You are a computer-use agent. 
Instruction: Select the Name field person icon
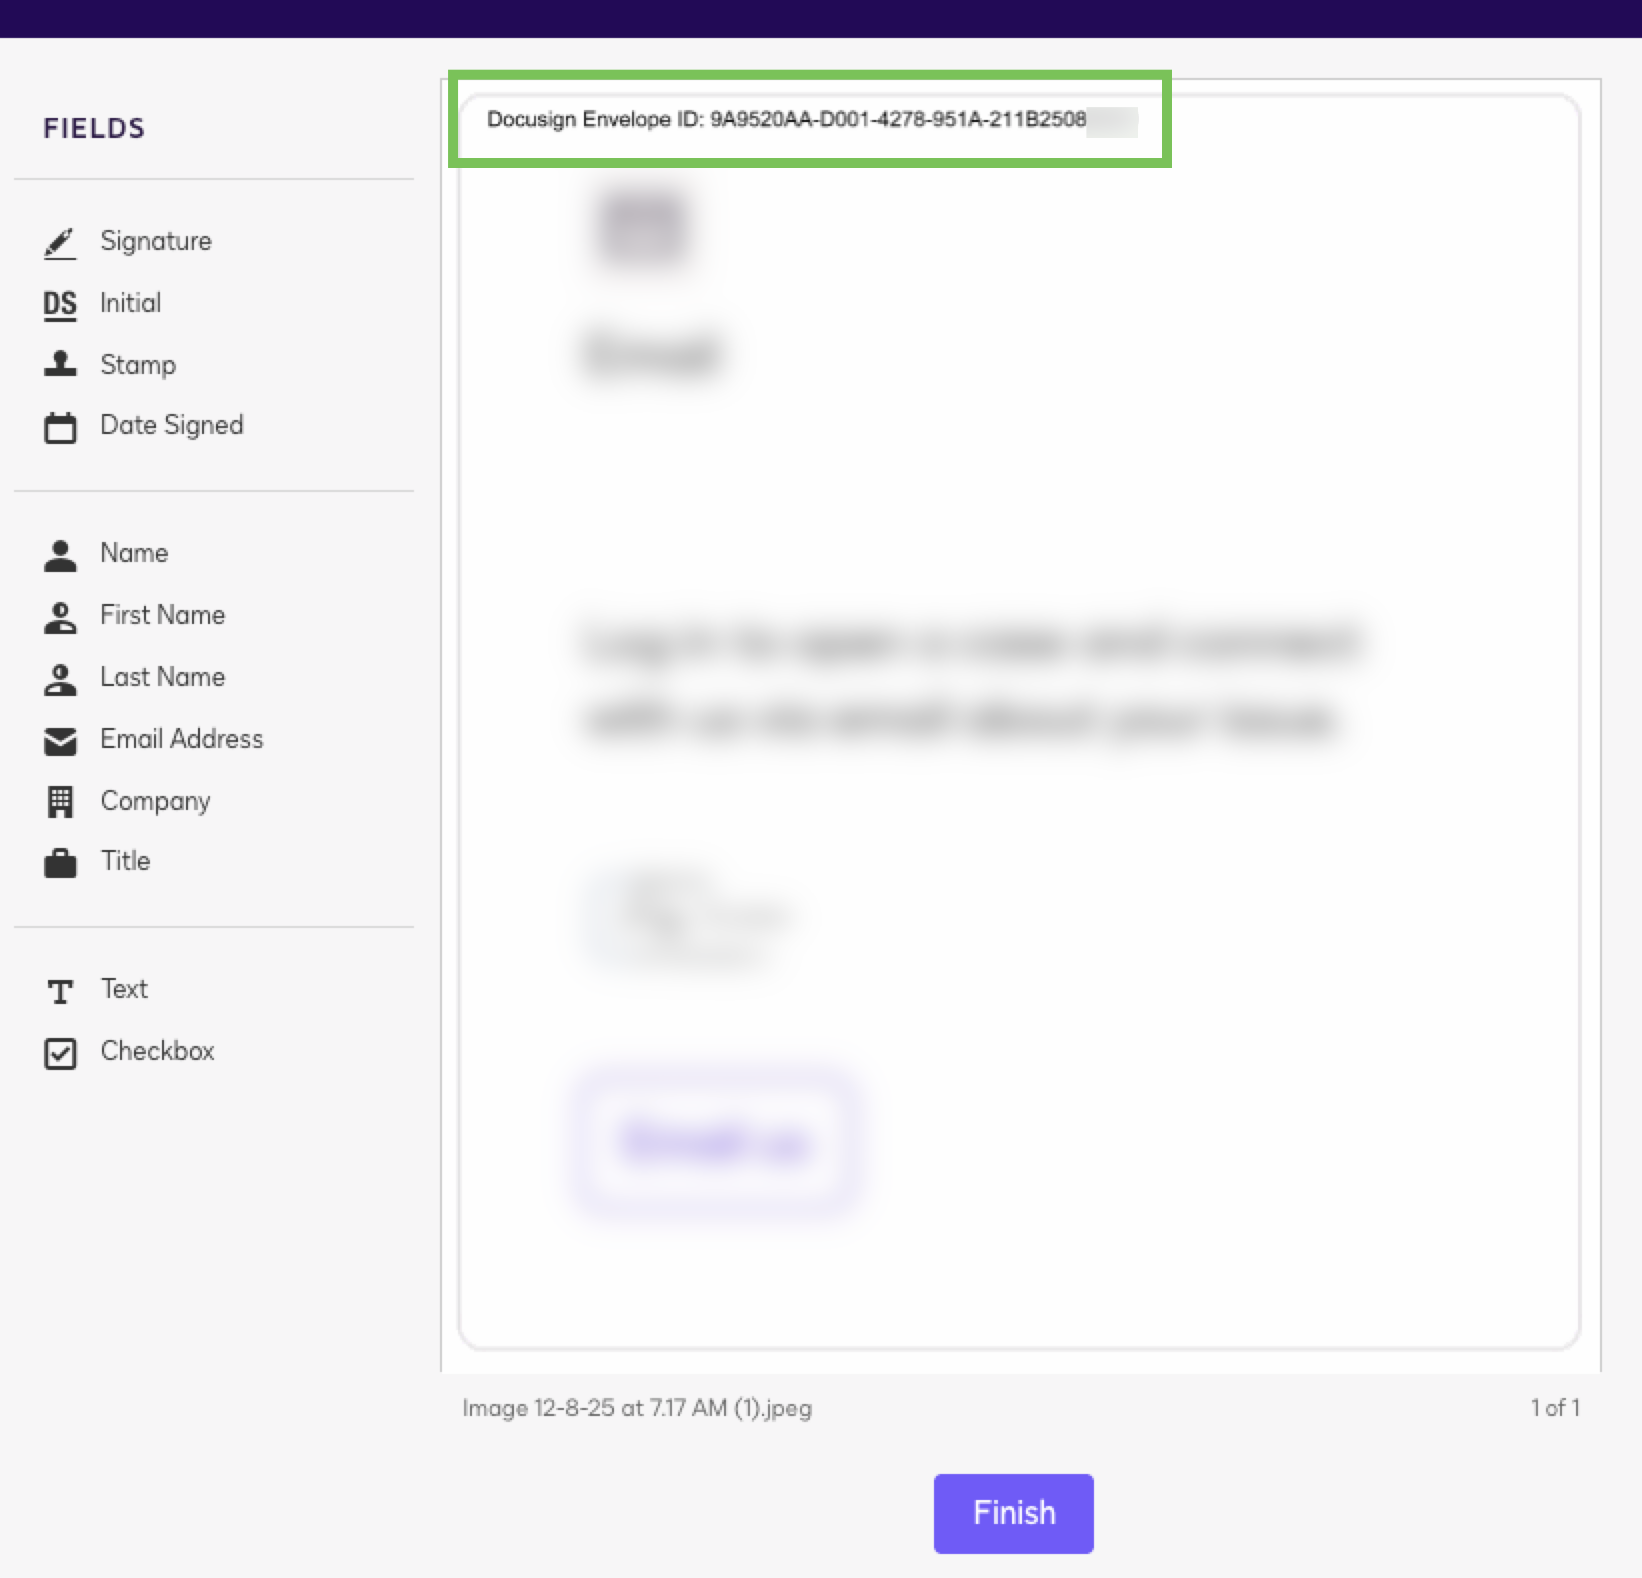[60, 553]
